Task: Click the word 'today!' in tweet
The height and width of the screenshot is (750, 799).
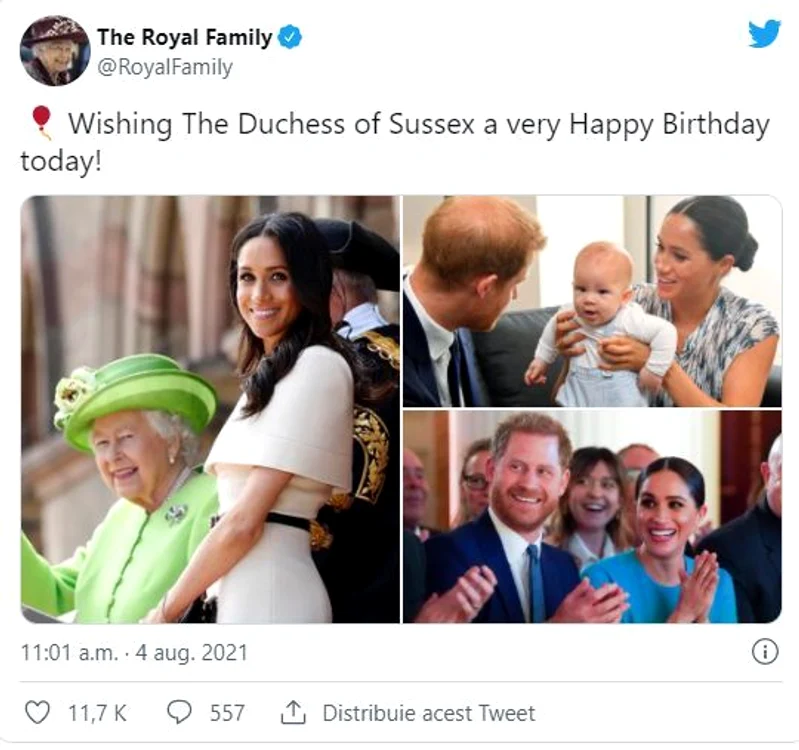Action: pos(61,162)
